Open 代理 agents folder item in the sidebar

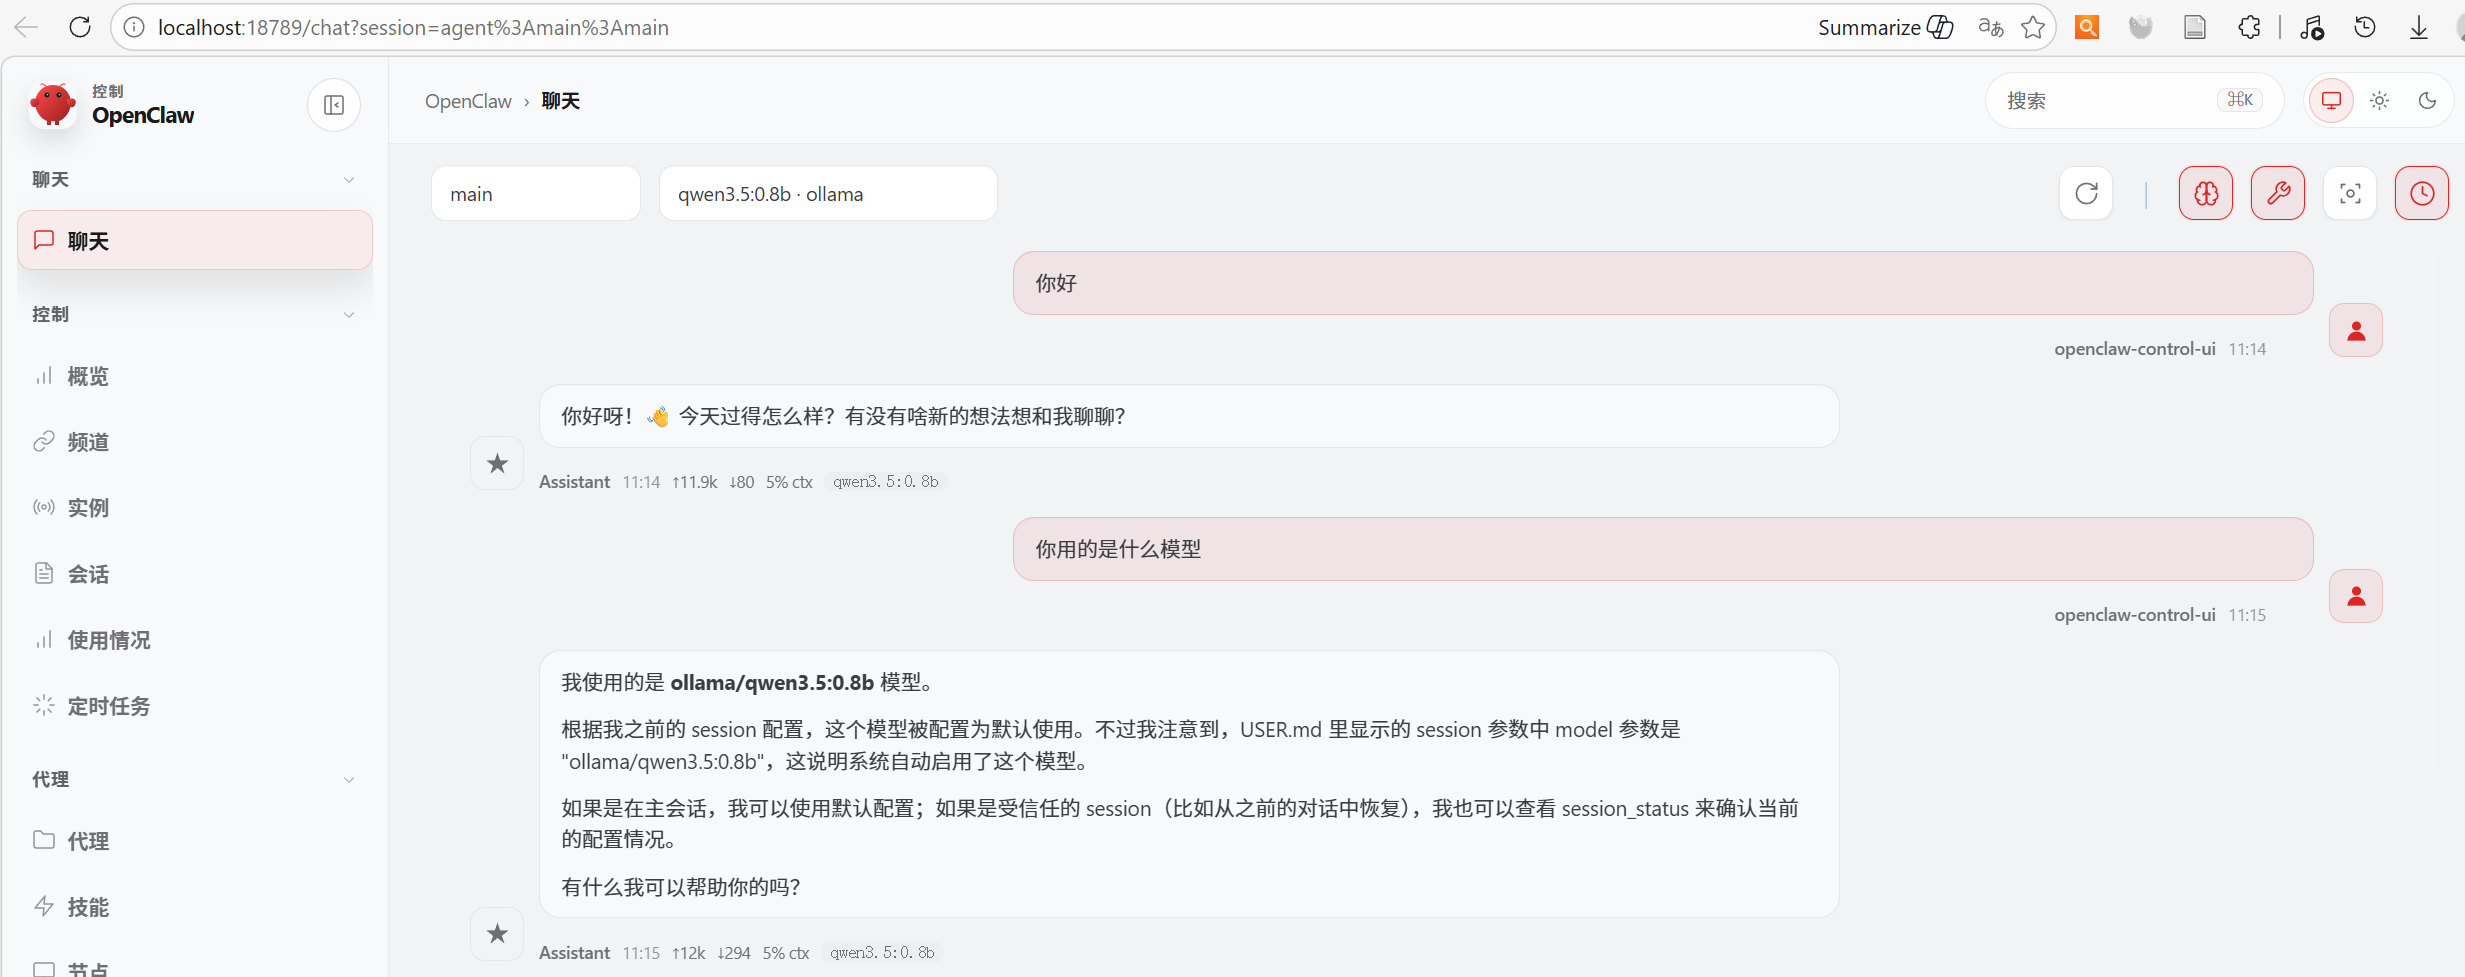tap(195, 841)
